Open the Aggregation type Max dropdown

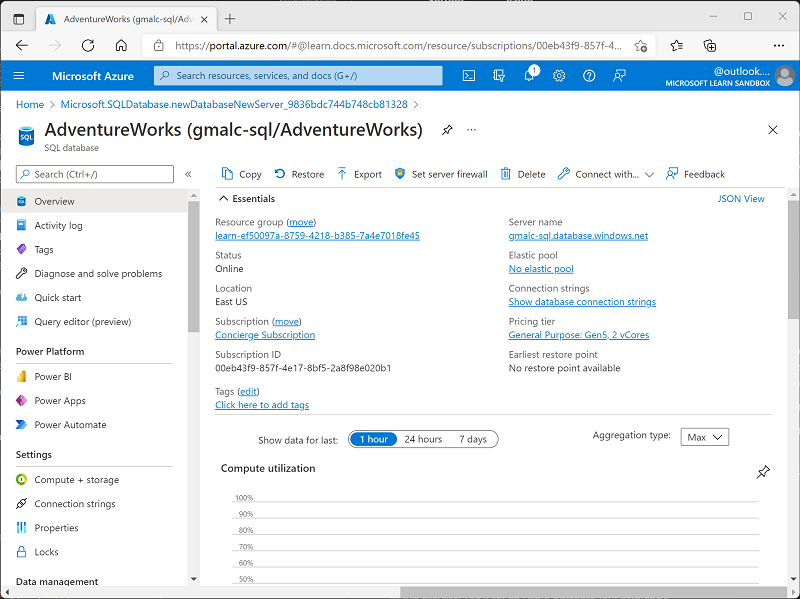pos(705,437)
